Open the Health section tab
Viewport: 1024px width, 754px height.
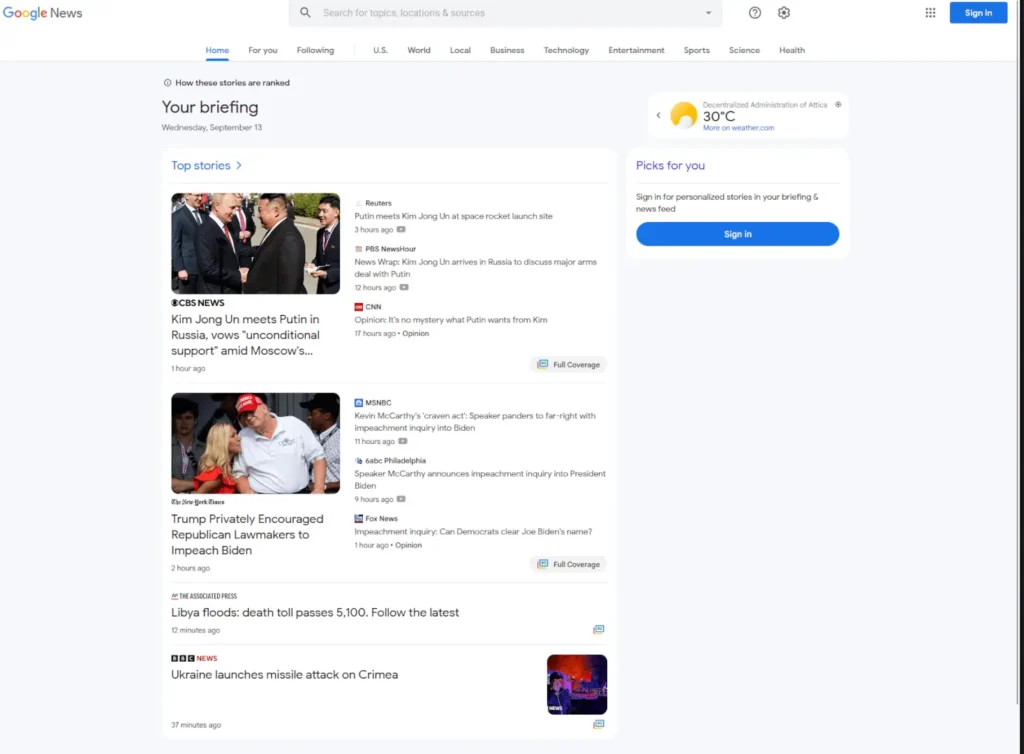coord(792,50)
